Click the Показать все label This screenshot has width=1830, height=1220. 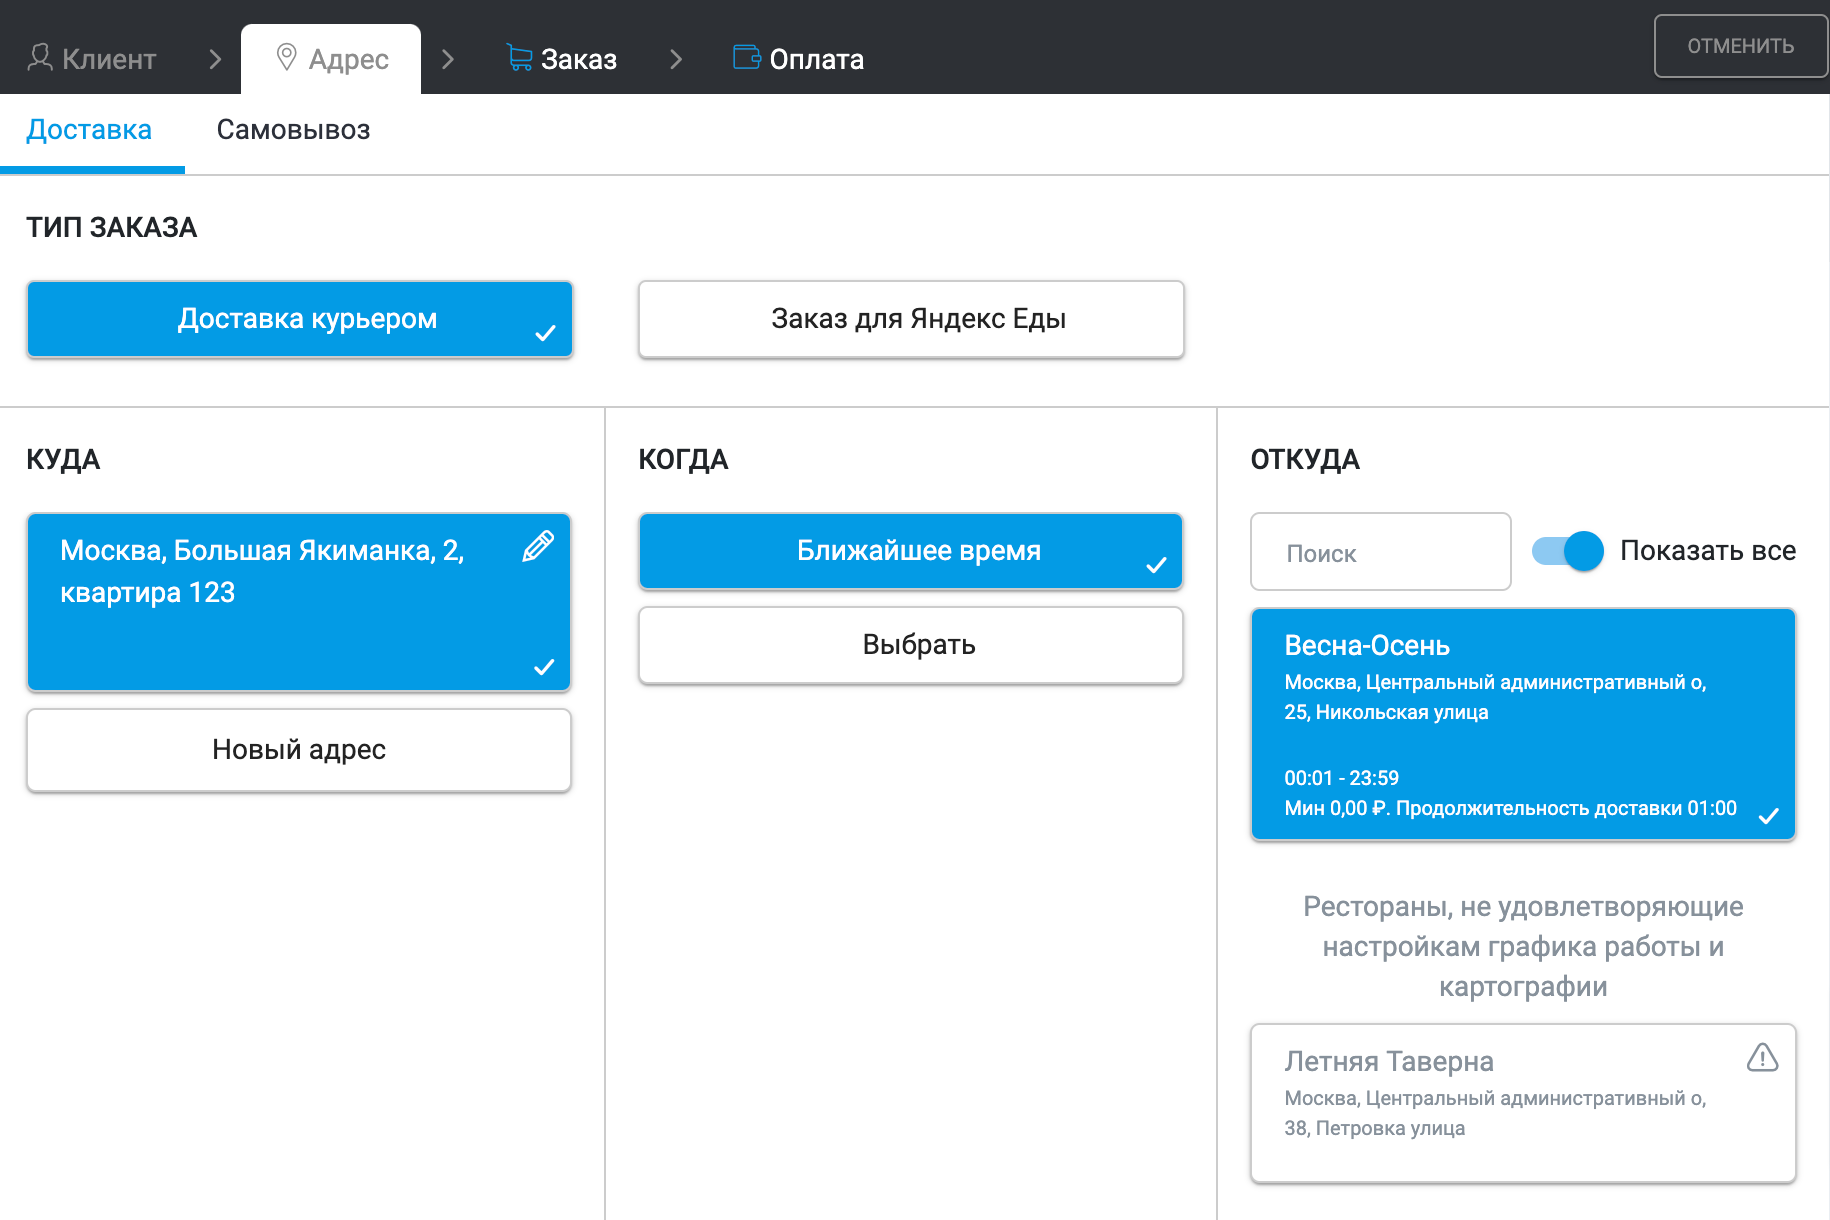(1708, 551)
